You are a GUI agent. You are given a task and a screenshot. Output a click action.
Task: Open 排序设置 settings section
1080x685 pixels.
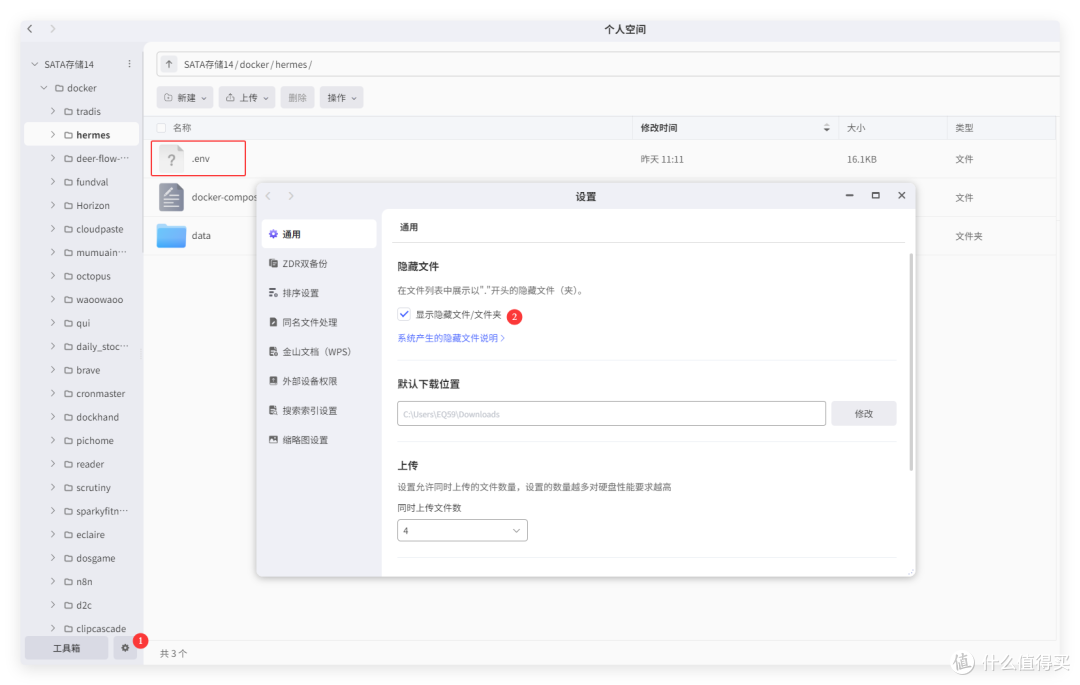click(x=319, y=293)
